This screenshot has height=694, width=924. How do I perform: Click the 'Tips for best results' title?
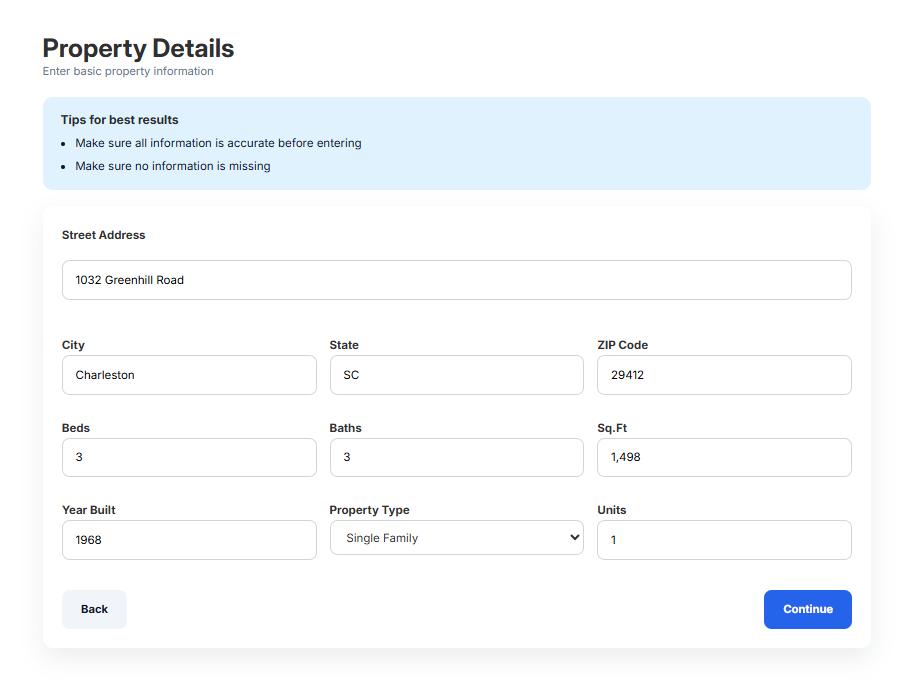click(x=119, y=120)
